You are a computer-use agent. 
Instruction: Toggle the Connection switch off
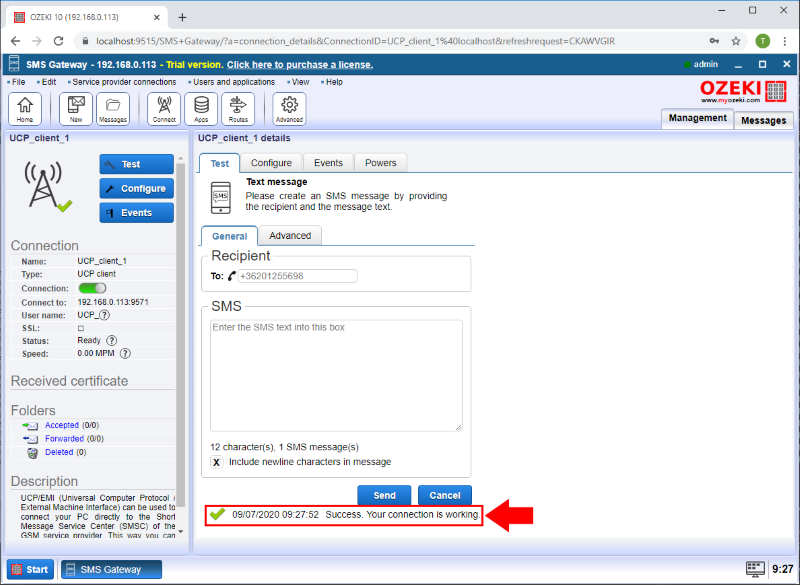click(x=92, y=288)
